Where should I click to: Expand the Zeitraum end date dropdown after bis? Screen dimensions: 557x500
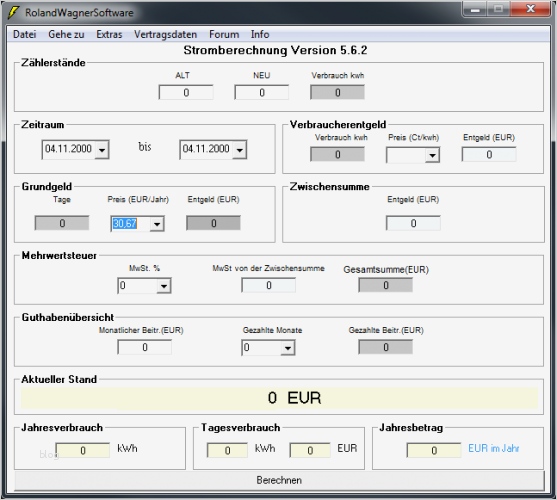coord(240,150)
